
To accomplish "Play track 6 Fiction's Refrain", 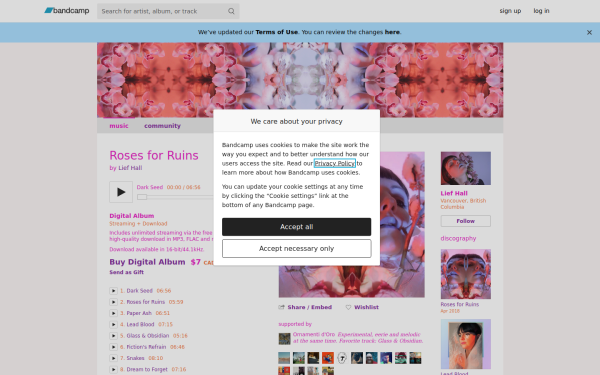I will tap(113, 347).
